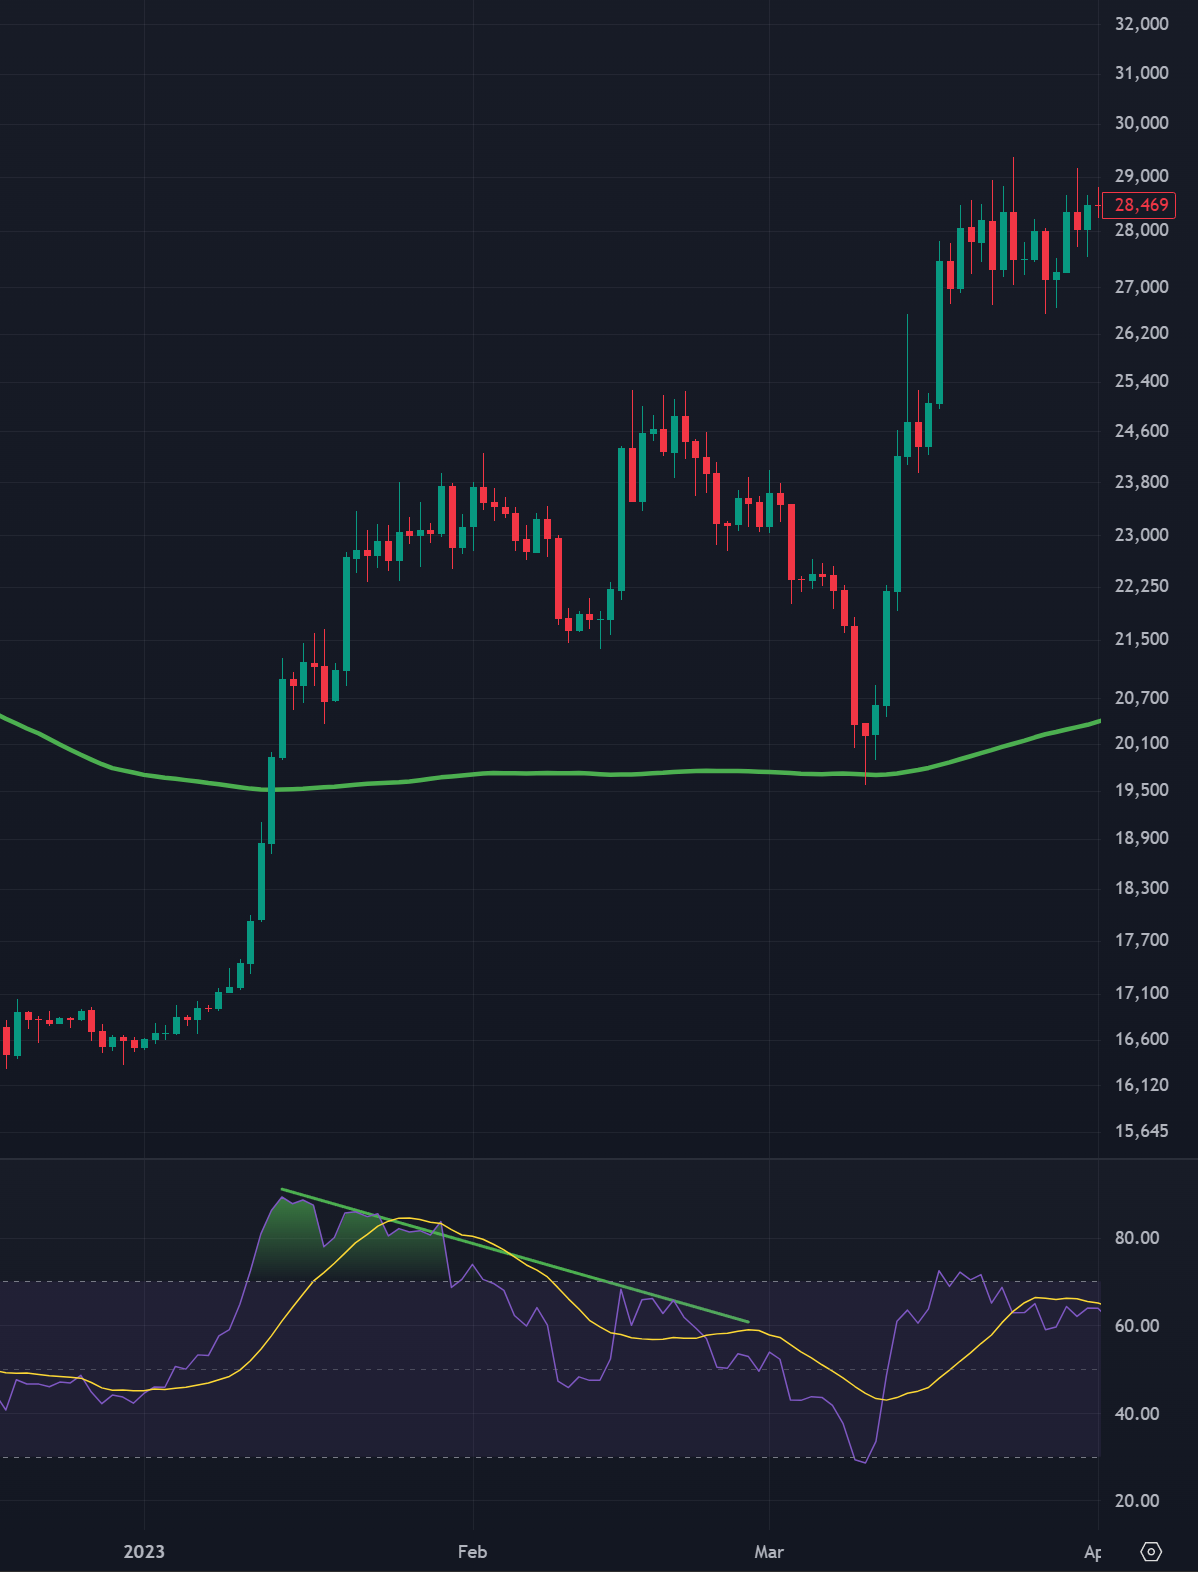Screen dimensions: 1198x1572
Task: Click the 22,250 price axis label
Action: (1141, 586)
